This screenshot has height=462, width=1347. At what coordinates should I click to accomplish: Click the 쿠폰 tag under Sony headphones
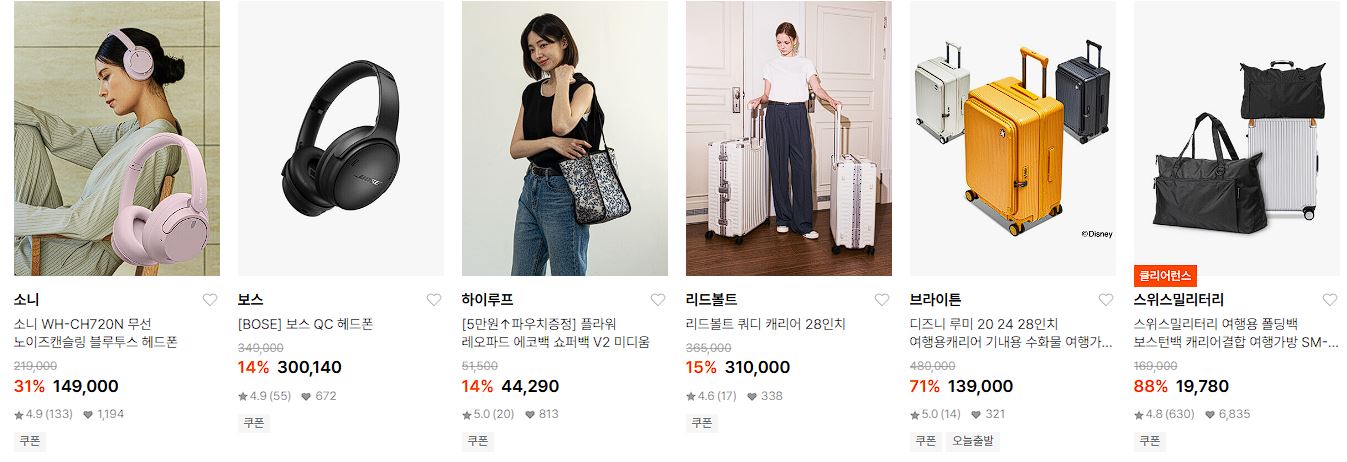(30, 441)
